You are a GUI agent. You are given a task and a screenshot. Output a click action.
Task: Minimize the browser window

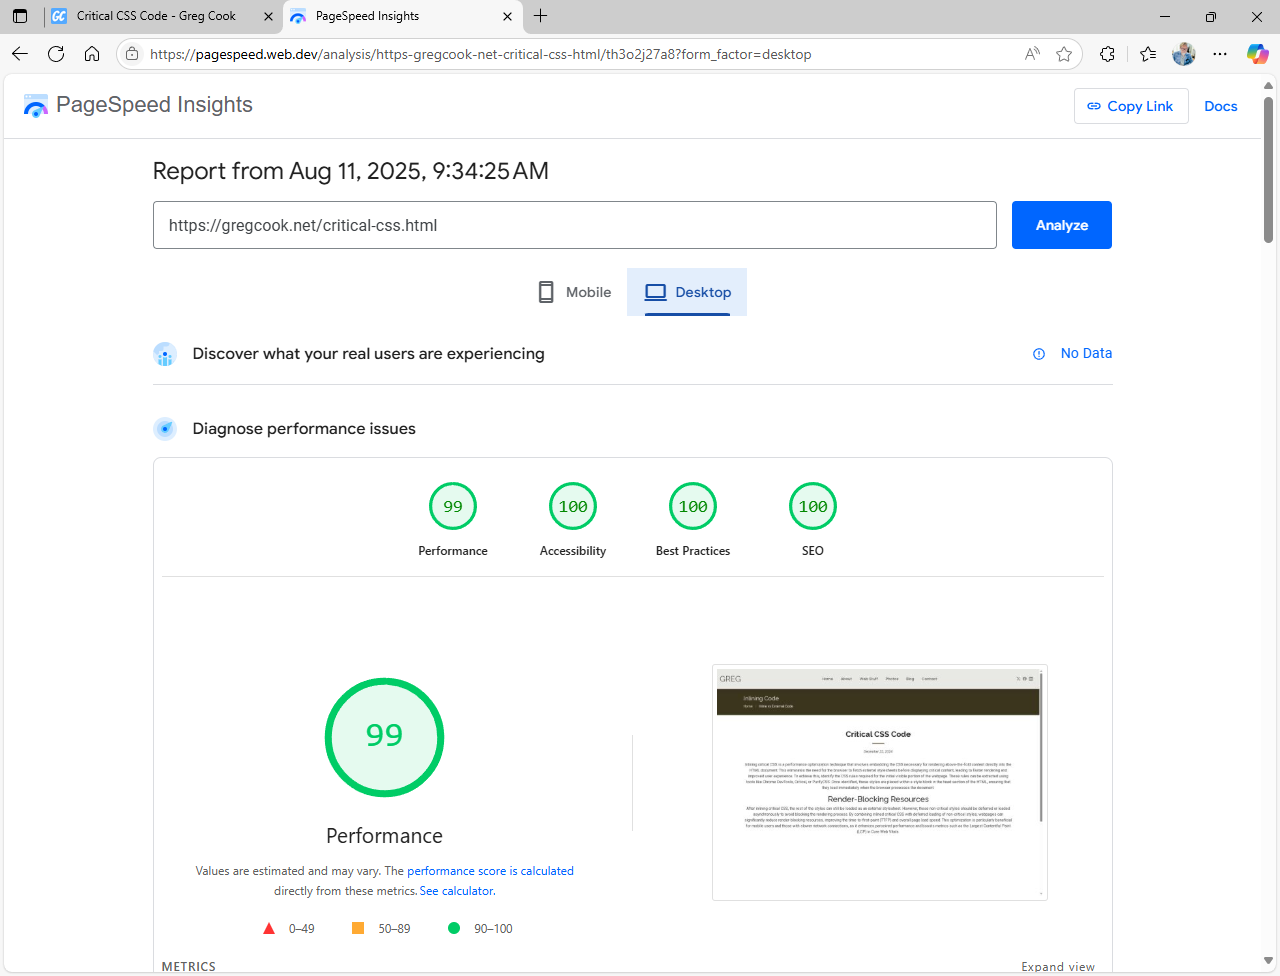point(1165,16)
